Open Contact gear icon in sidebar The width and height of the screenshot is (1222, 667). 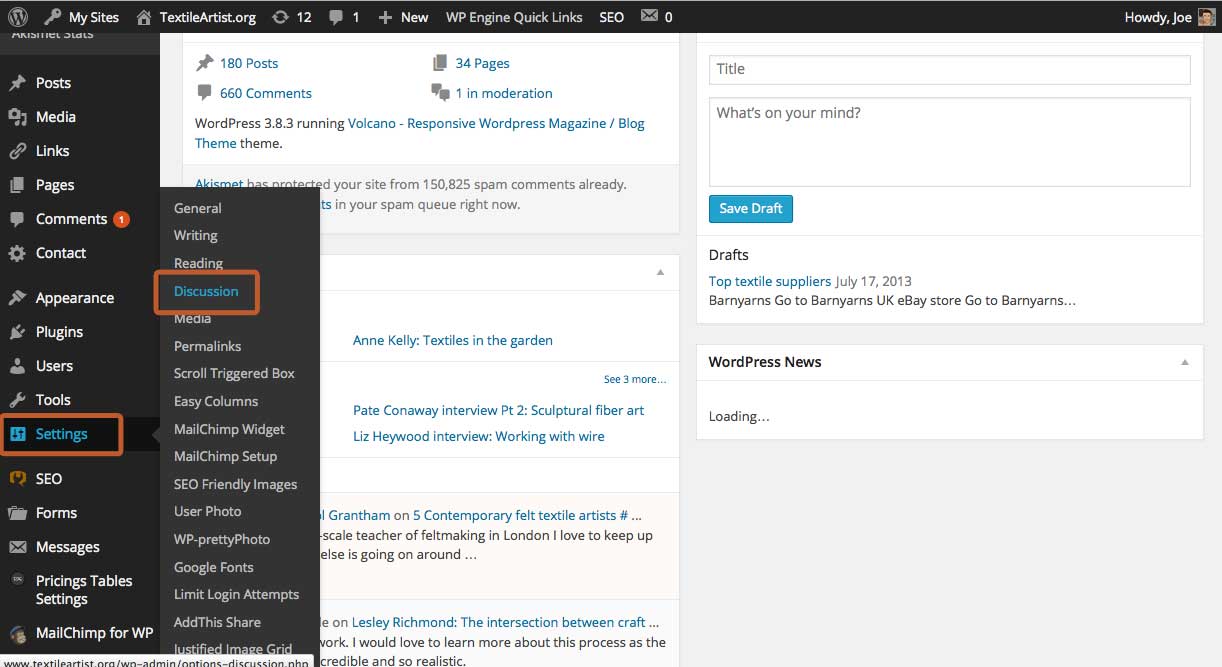pyautogui.click(x=17, y=253)
